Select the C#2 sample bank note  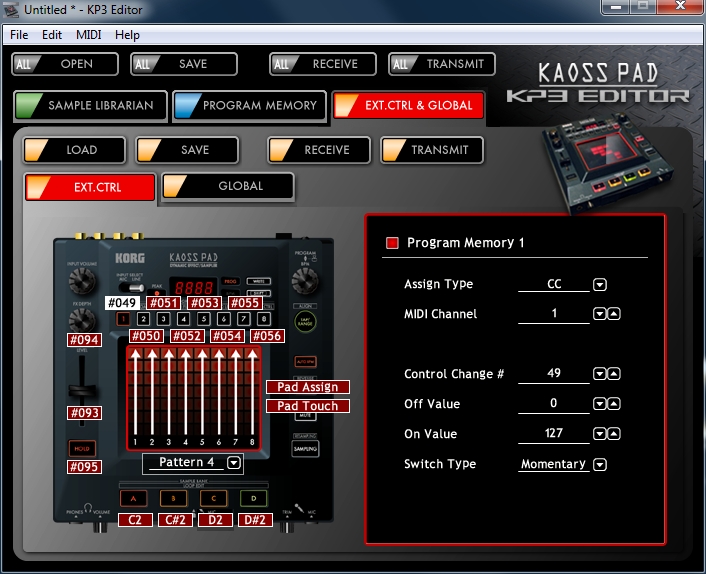(x=175, y=520)
